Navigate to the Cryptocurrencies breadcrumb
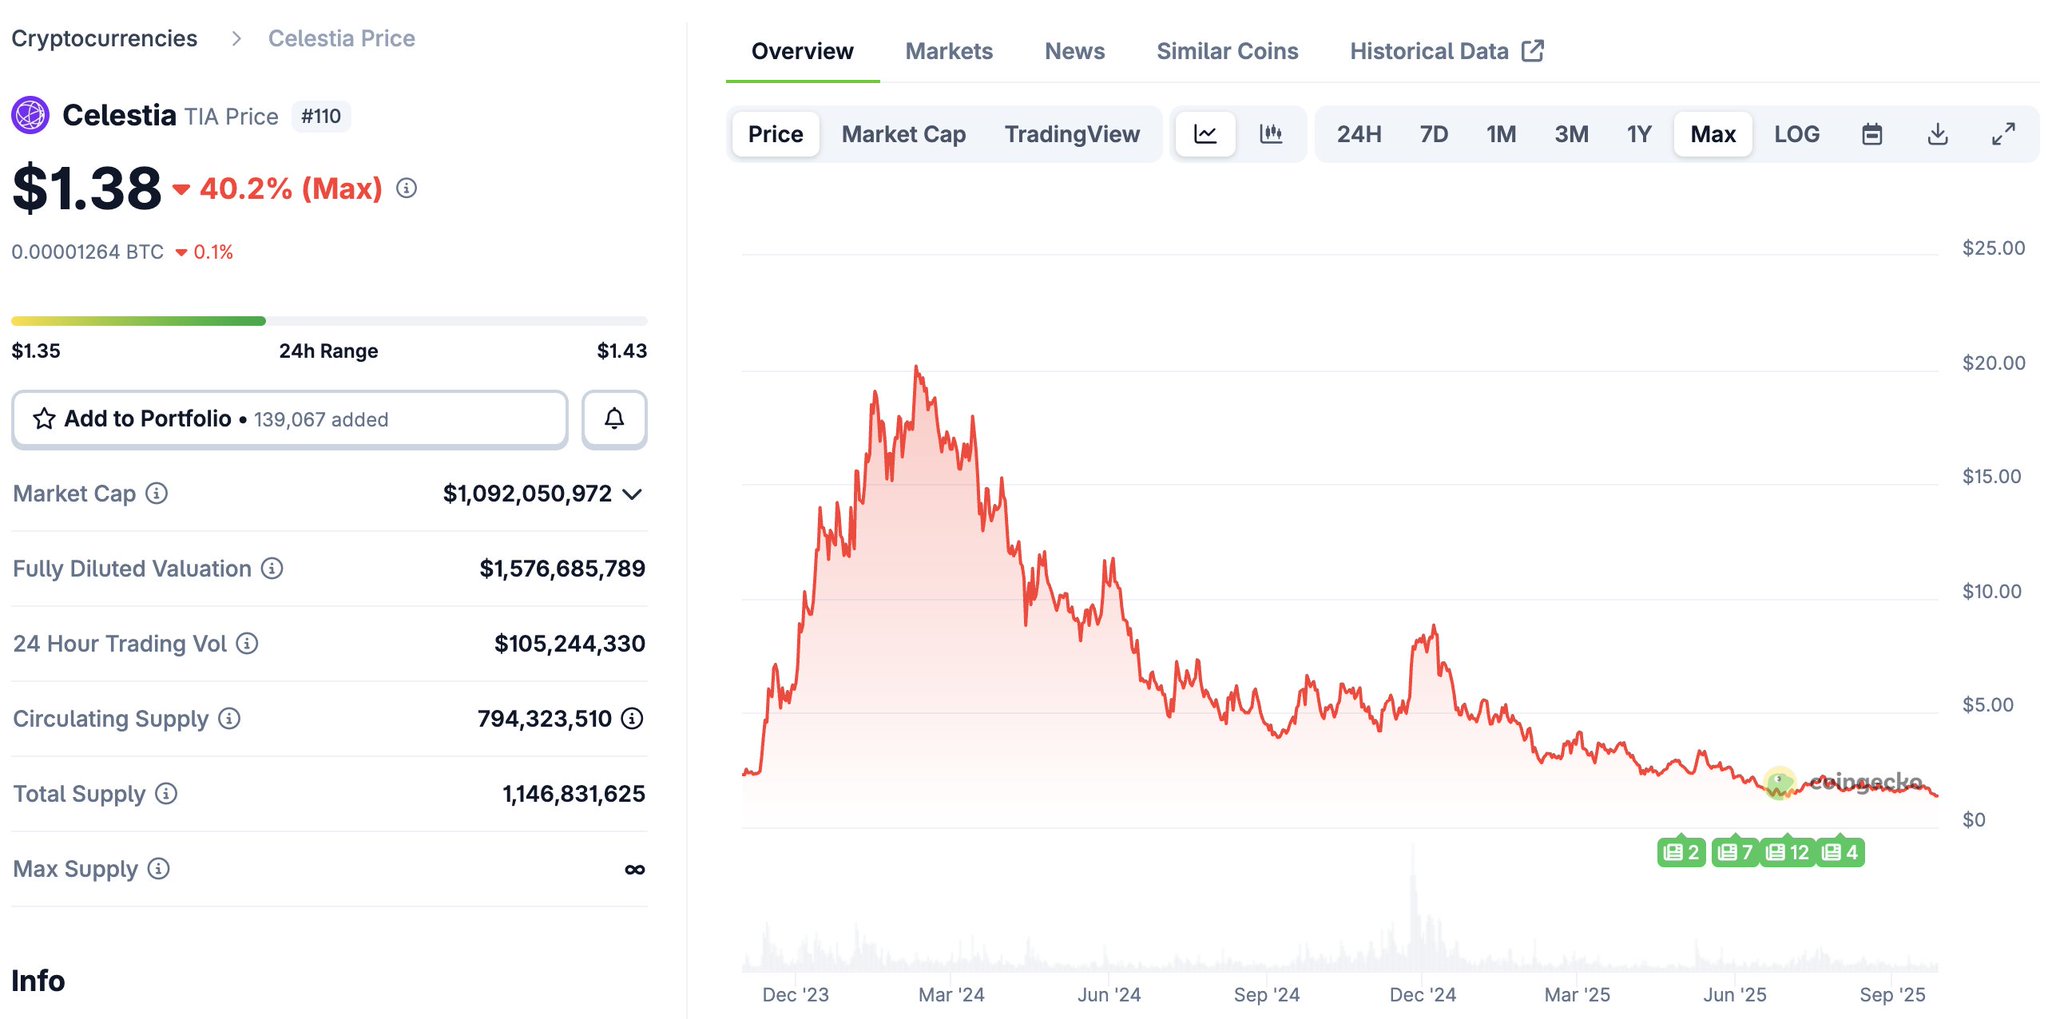 tap(104, 38)
